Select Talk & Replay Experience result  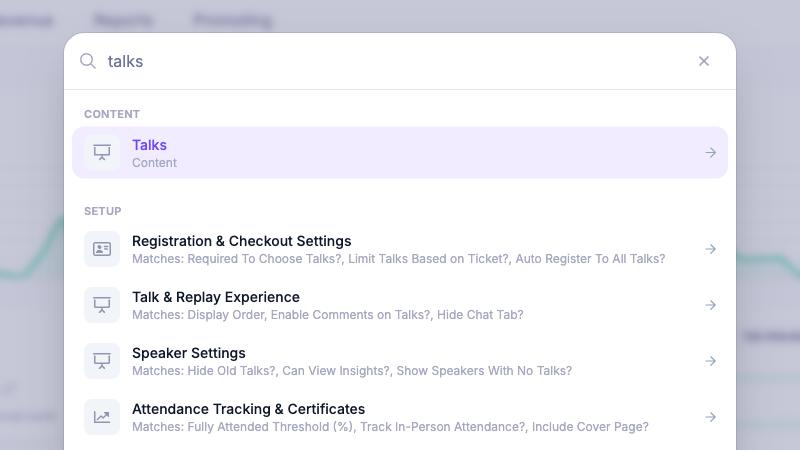[x=399, y=305]
